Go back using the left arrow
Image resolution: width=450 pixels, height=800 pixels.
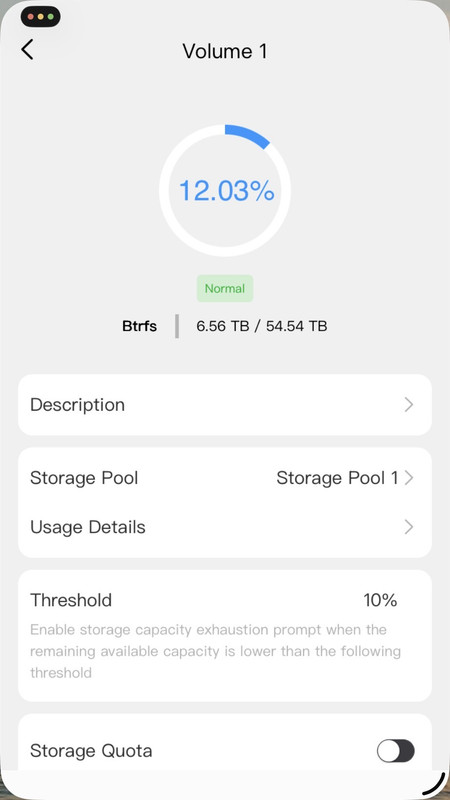[x=28, y=50]
